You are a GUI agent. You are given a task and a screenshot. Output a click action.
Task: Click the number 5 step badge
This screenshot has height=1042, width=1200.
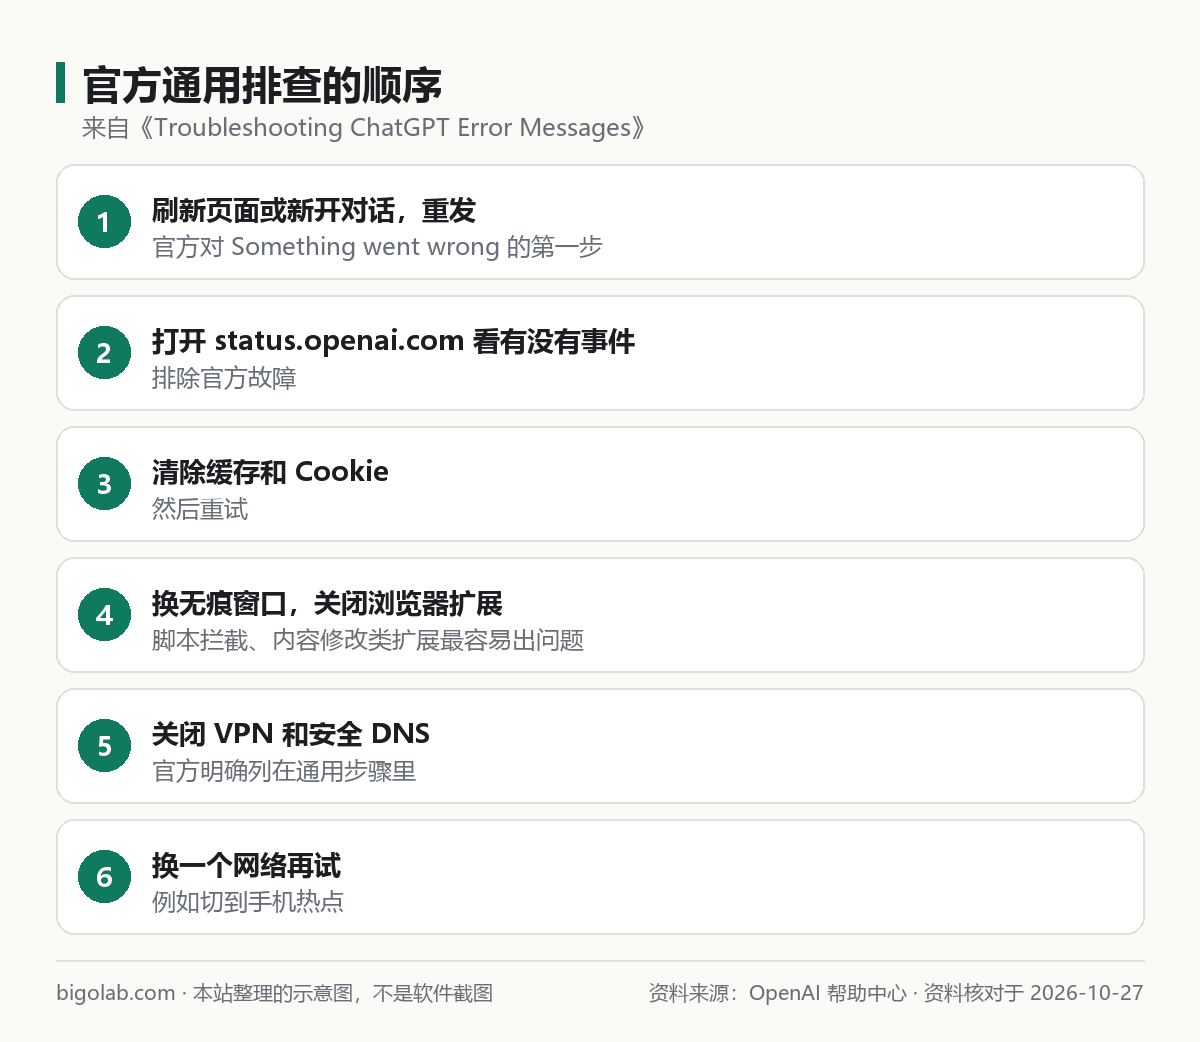pyautogui.click(x=104, y=746)
